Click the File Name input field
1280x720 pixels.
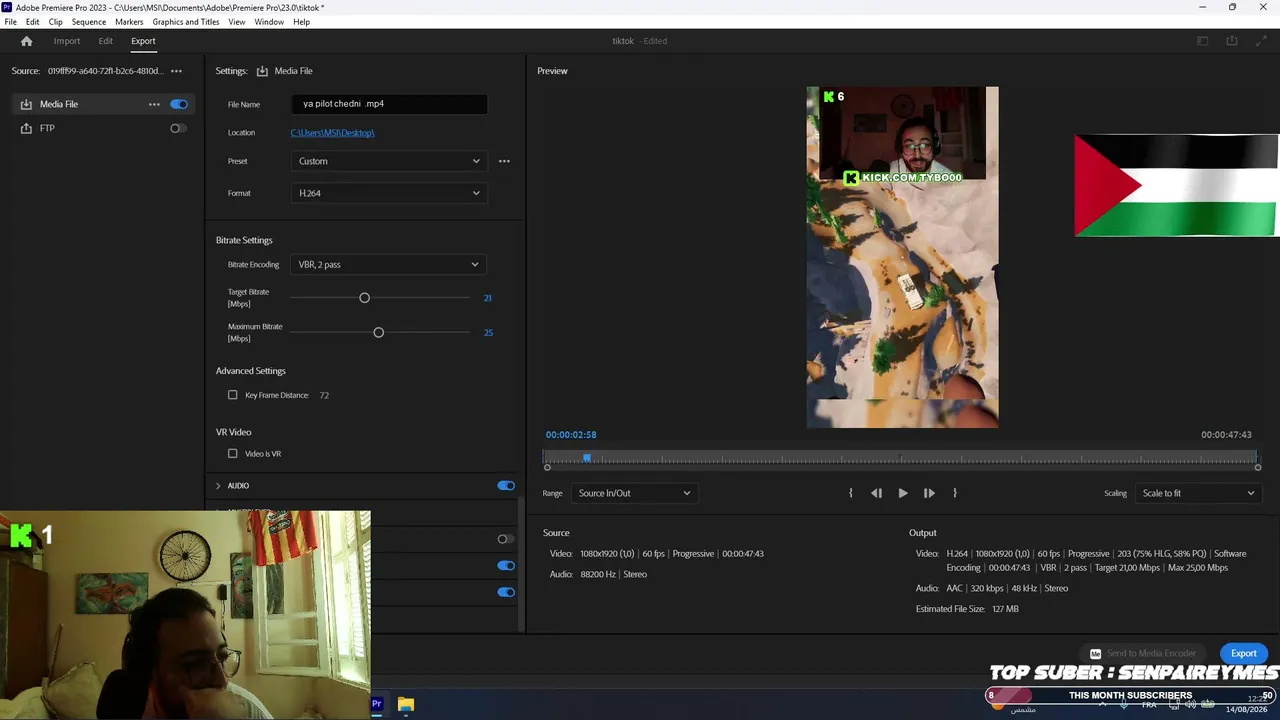(x=389, y=104)
